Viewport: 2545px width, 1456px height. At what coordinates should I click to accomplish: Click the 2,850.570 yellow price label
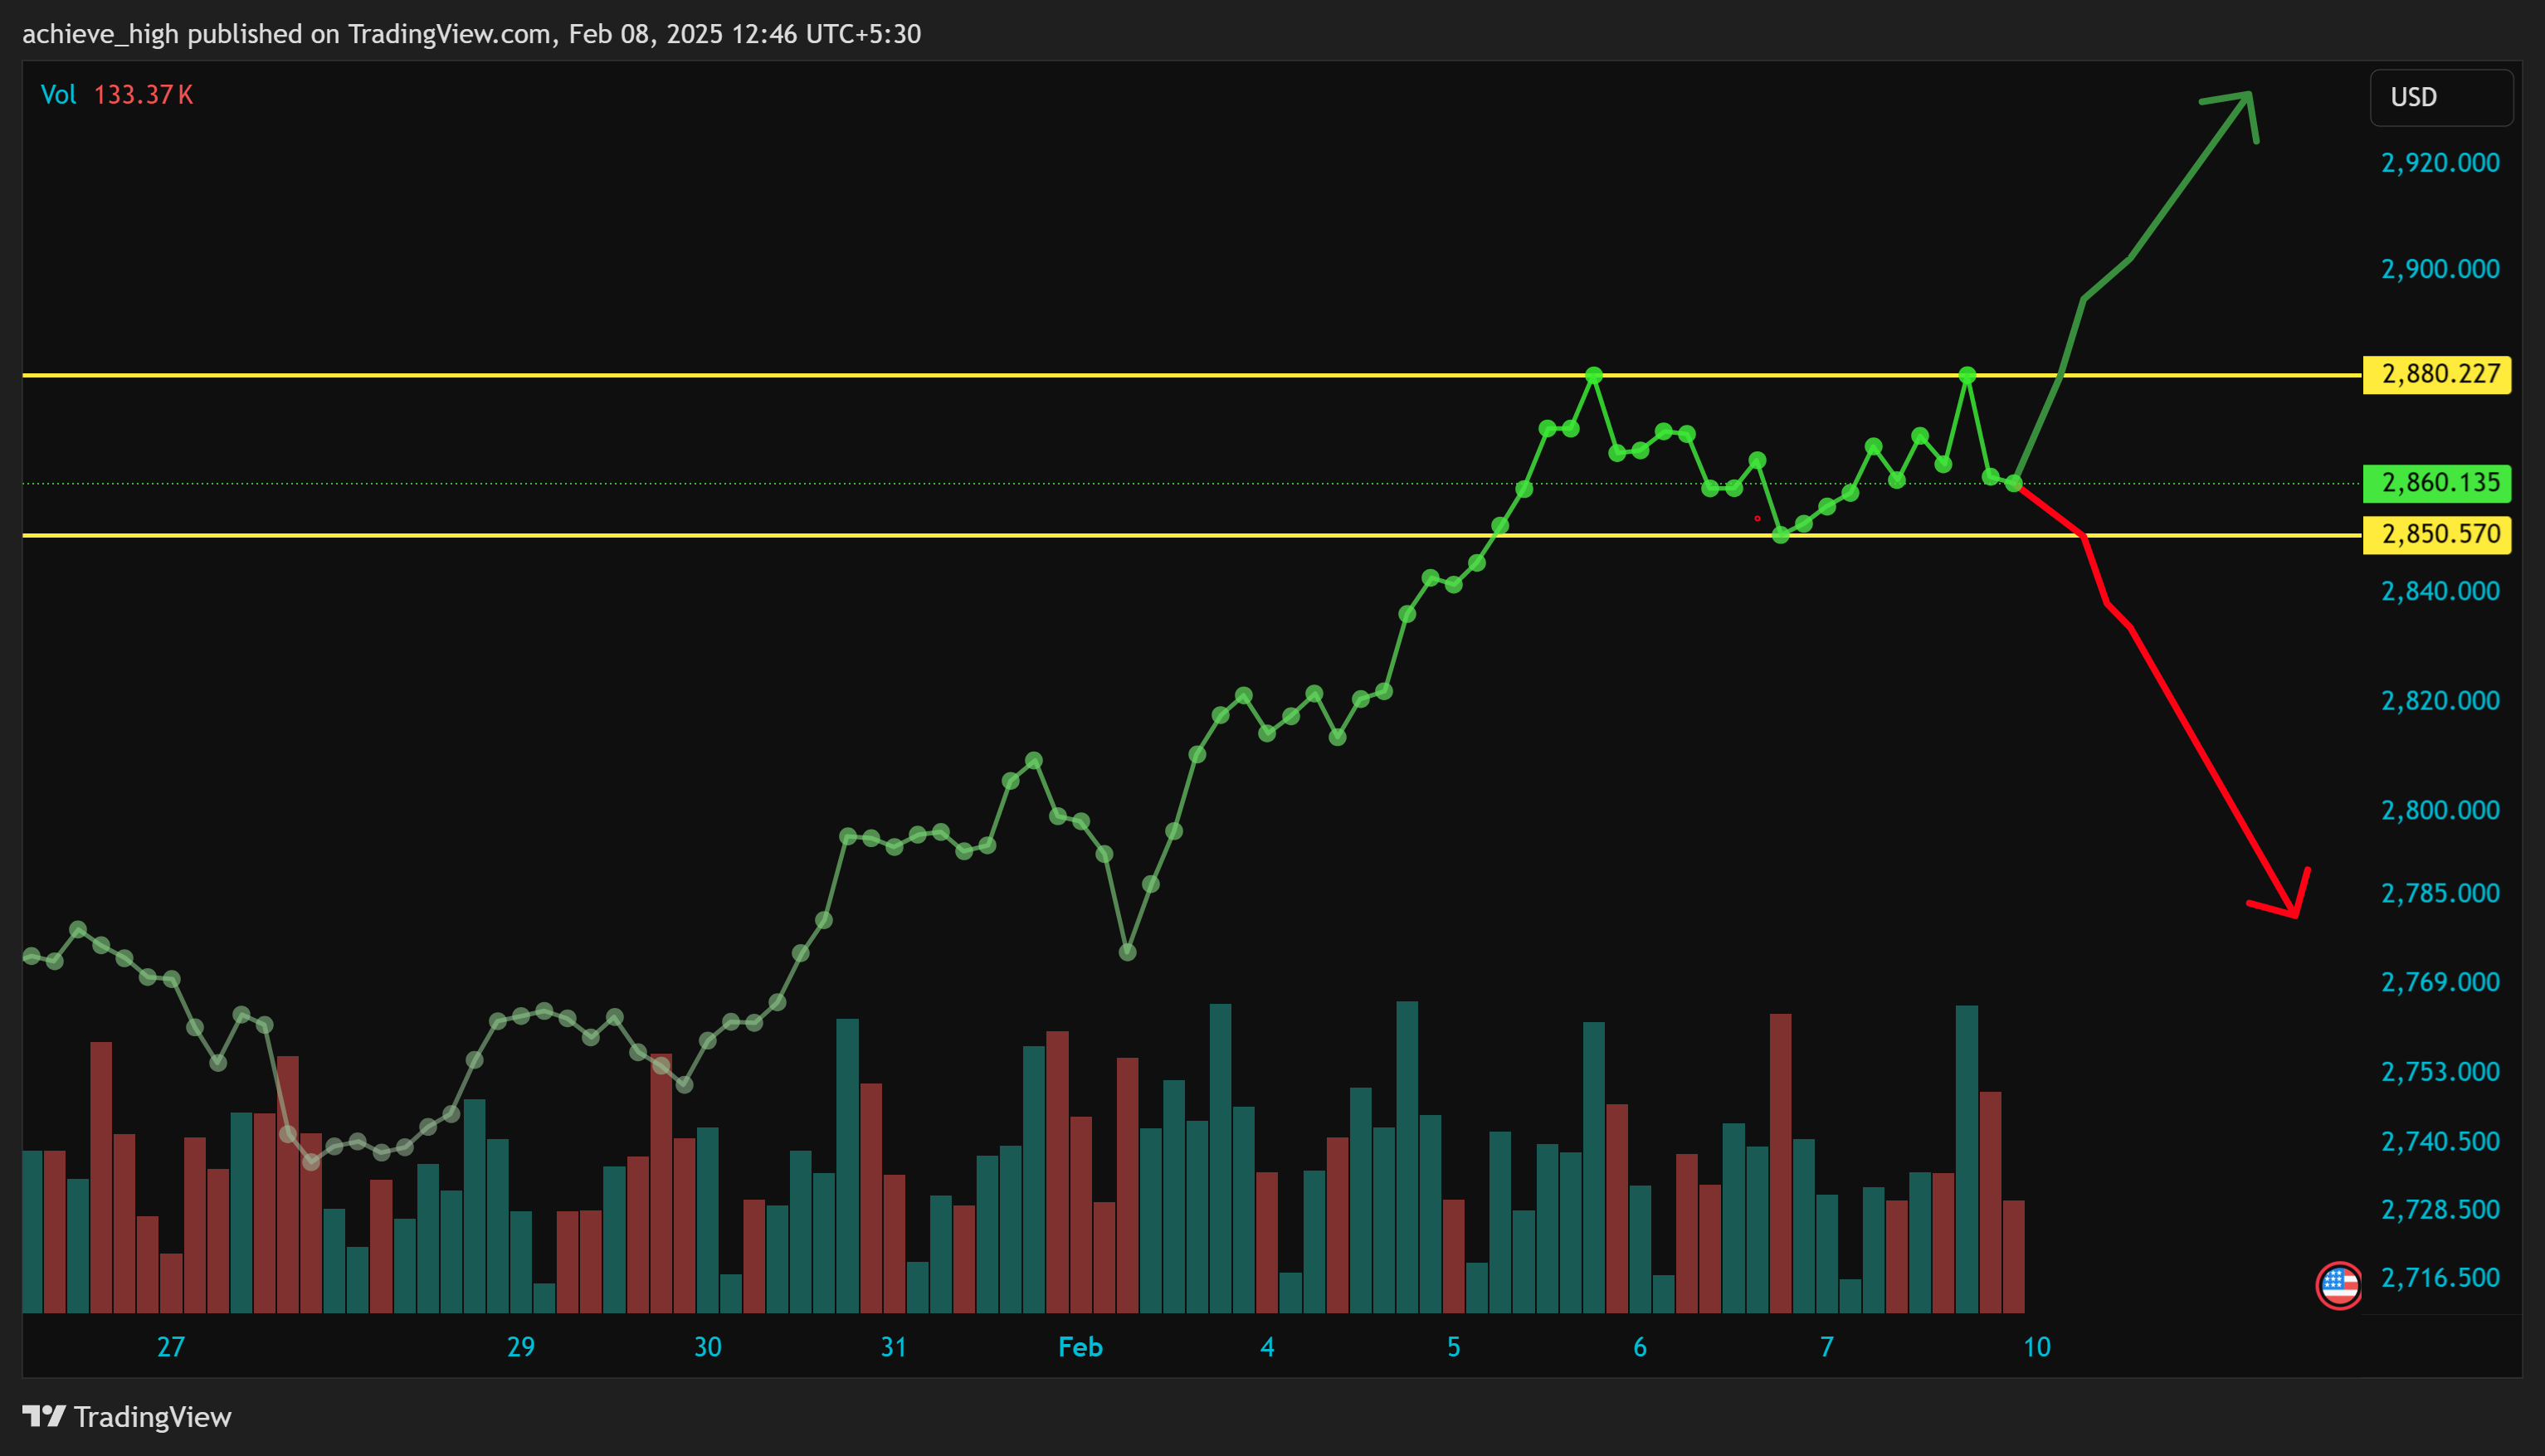[2436, 534]
